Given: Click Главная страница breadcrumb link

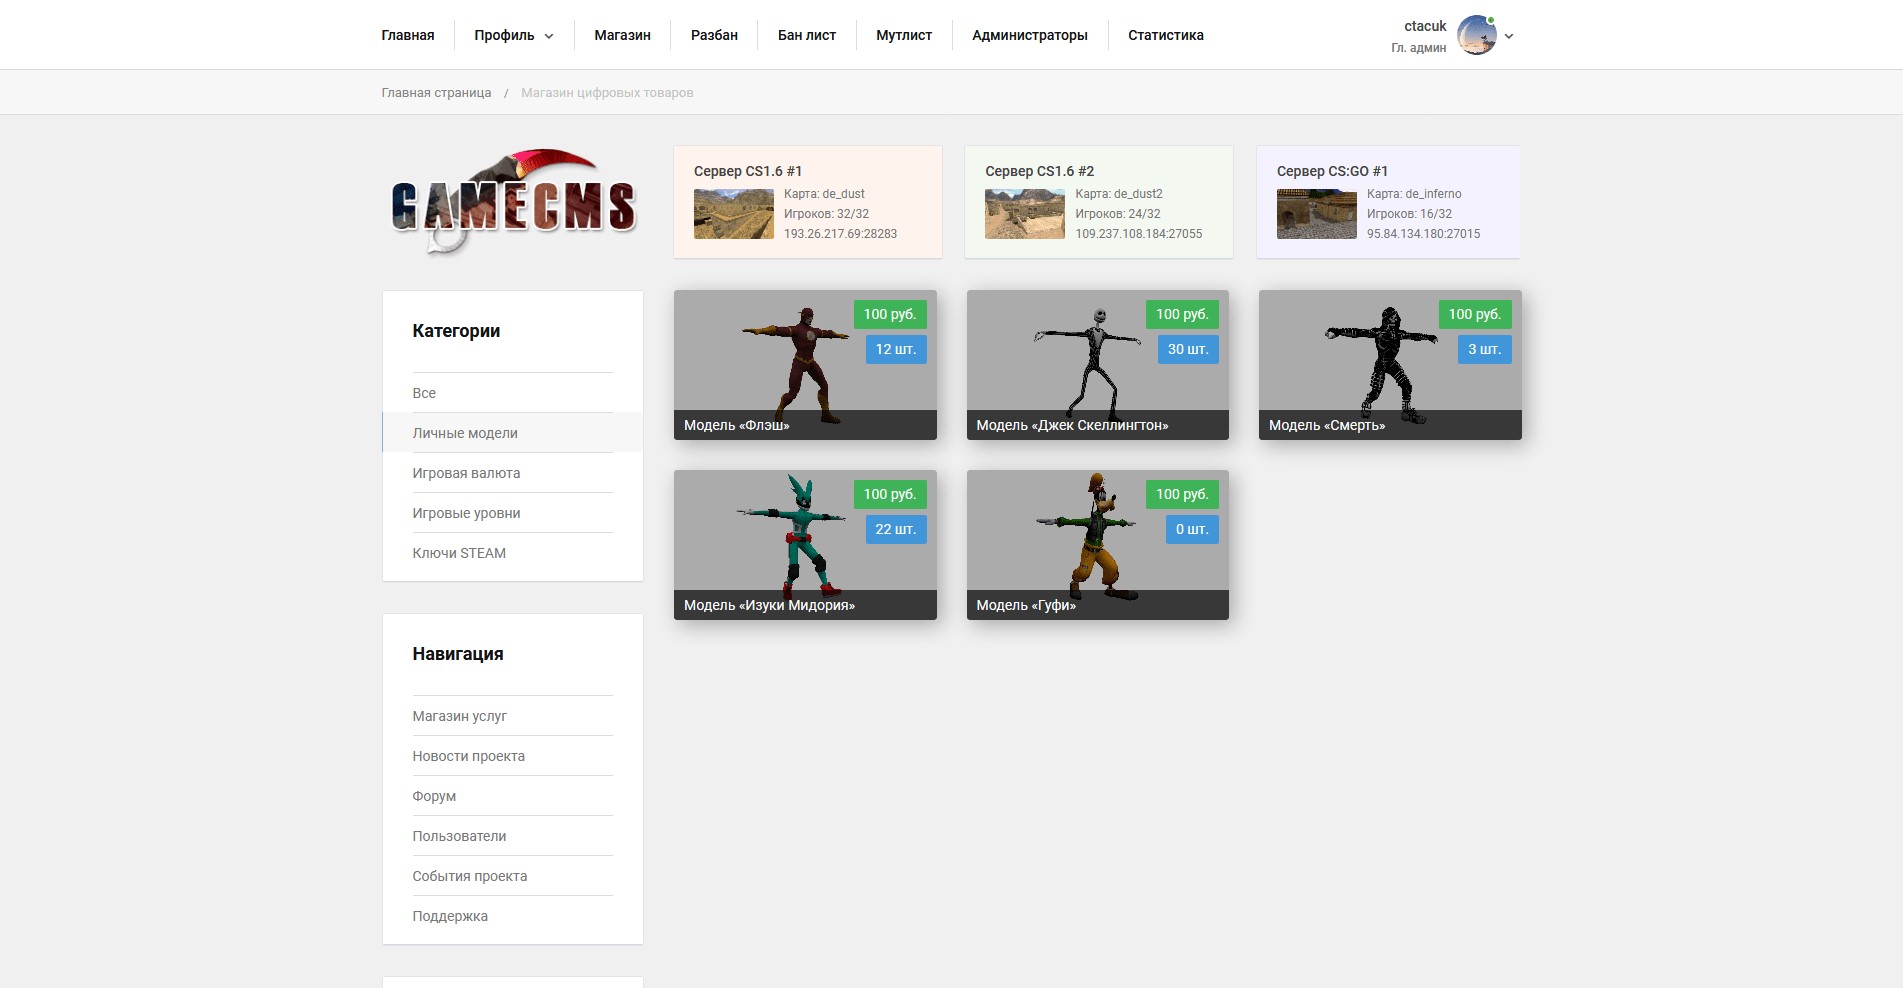Looking at the screenshot, I should point(436,93).
